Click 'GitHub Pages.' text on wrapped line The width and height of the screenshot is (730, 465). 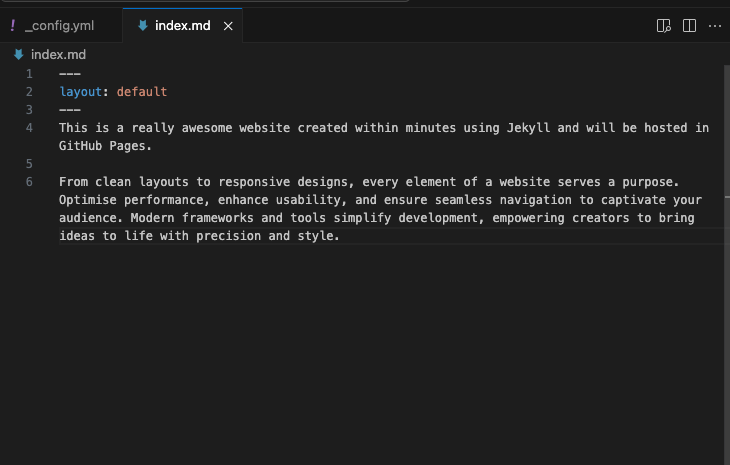click(x=105, y=146)
